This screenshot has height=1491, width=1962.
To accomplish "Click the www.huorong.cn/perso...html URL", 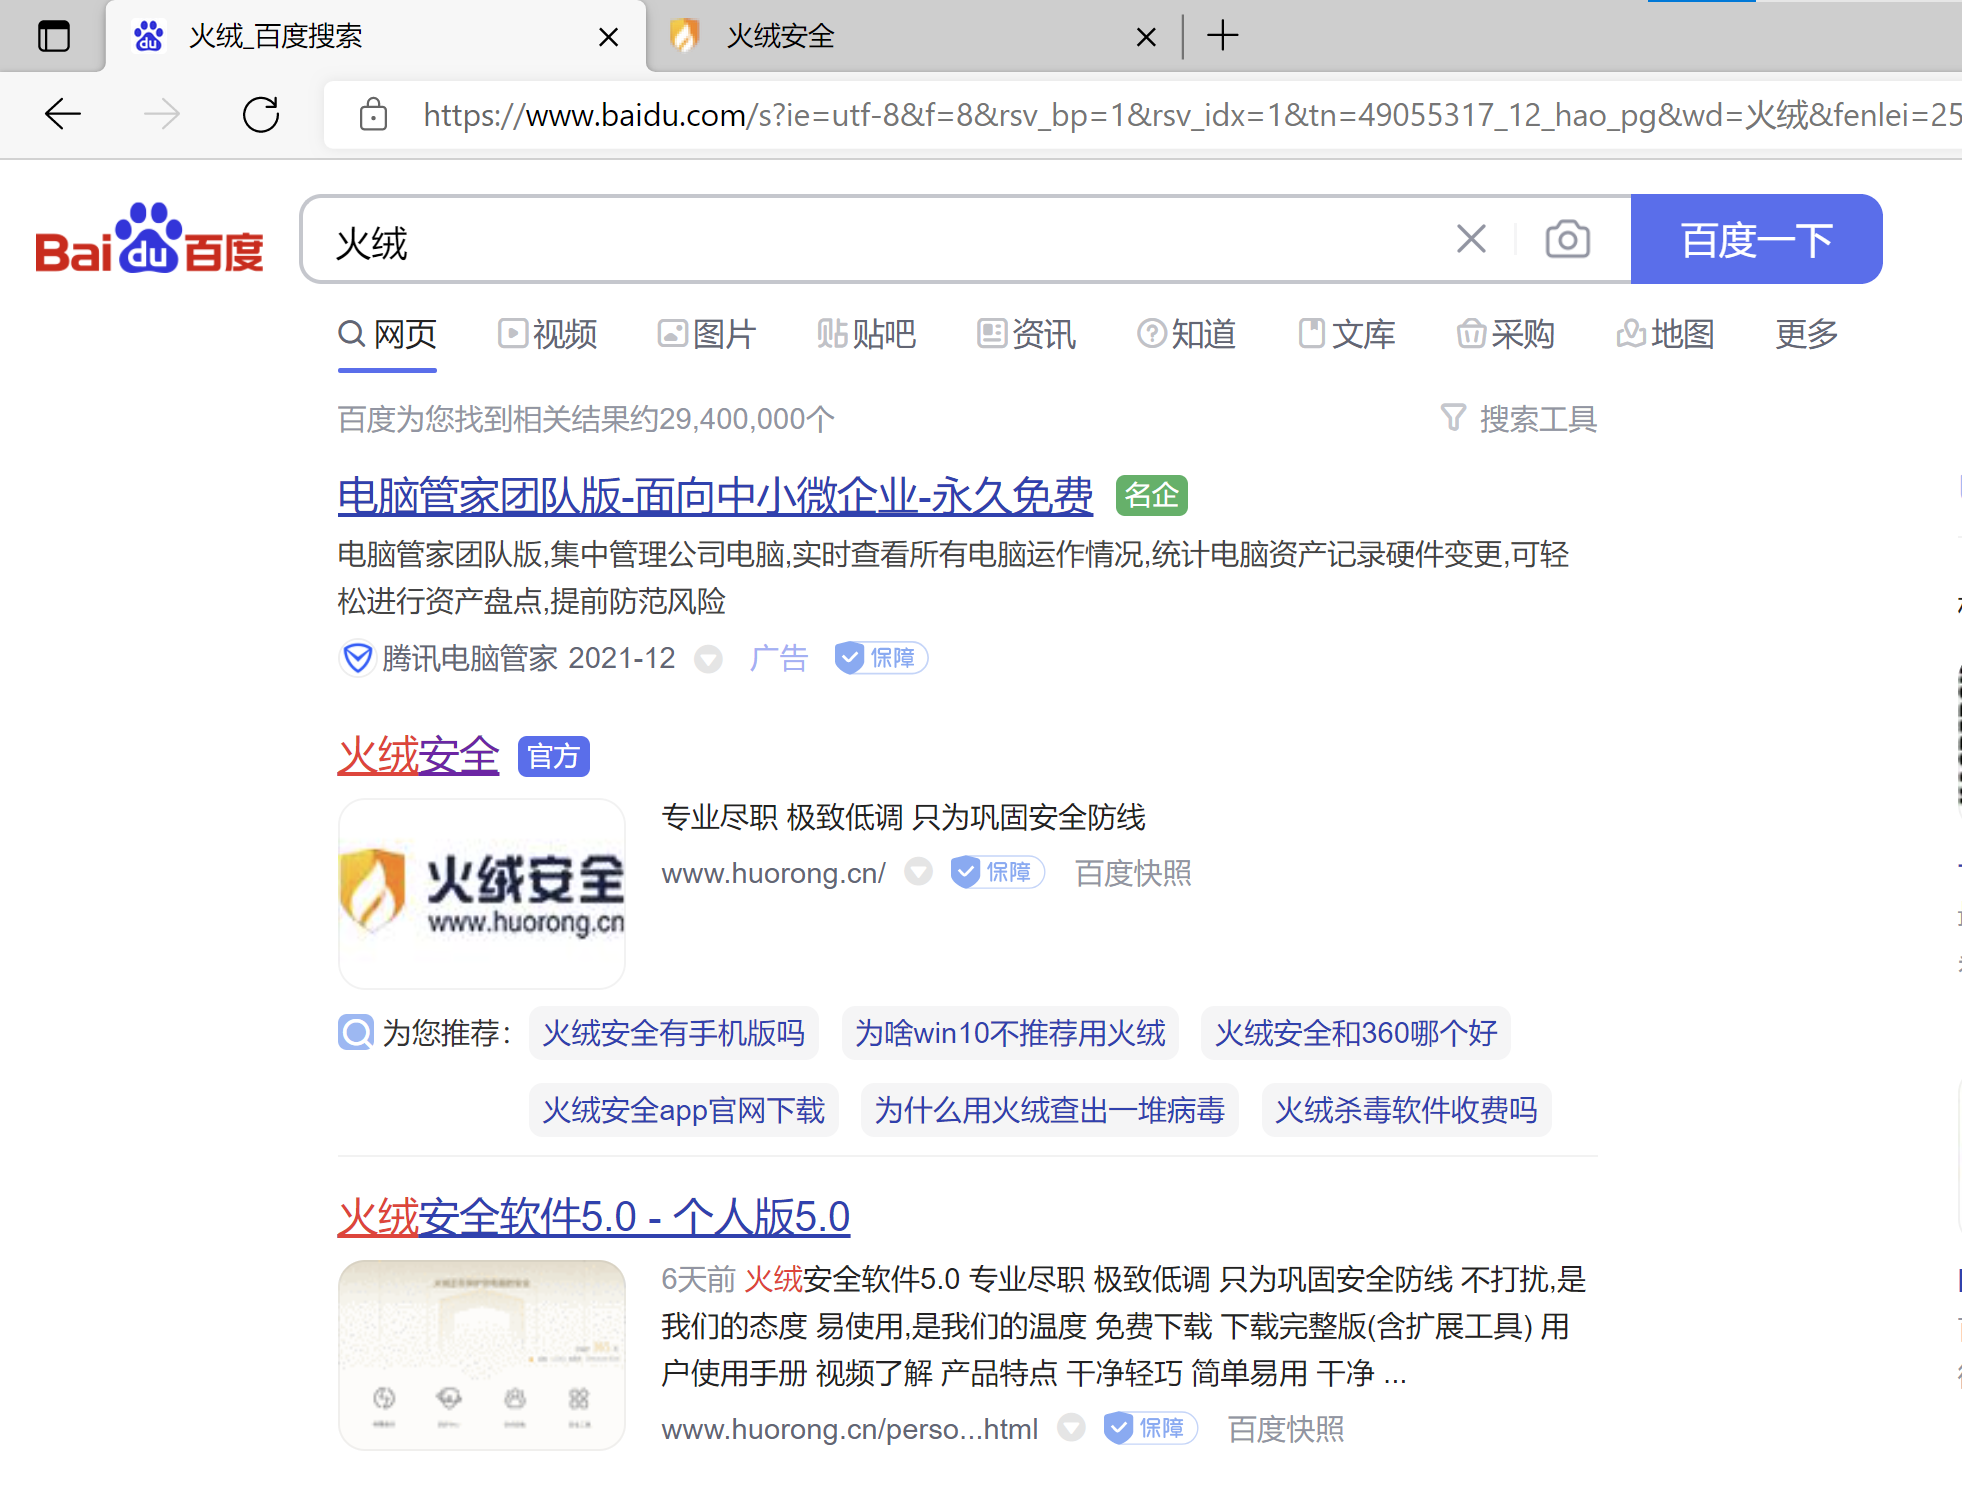I will [850, 1430].
